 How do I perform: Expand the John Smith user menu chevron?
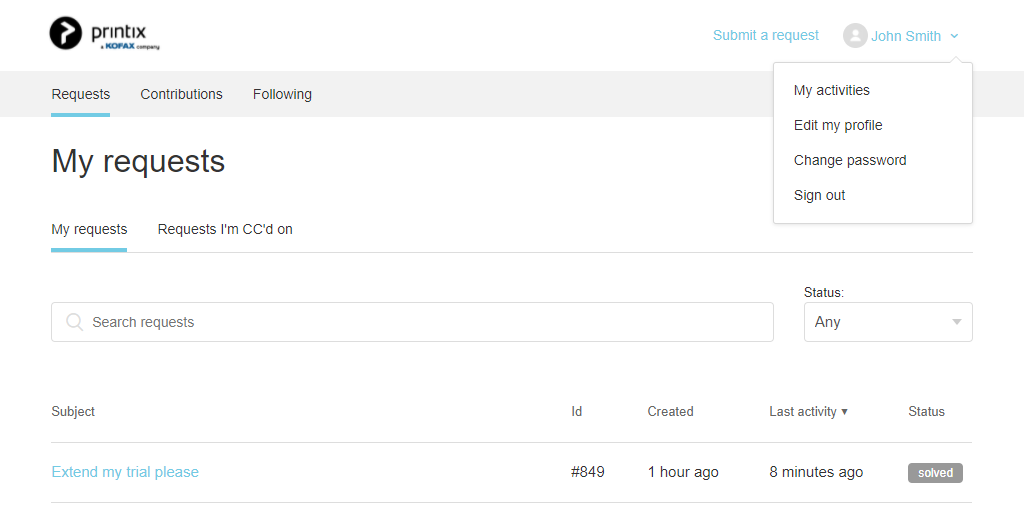(x=954, y=36)
